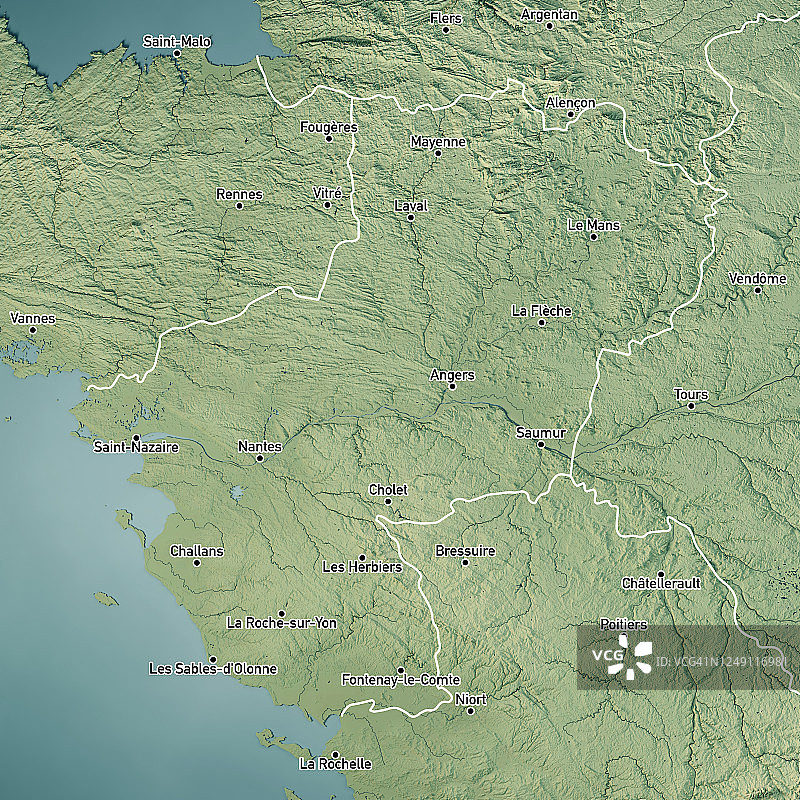
Task: Click the Châtellerault city label
Action: [x=661, y=583]
